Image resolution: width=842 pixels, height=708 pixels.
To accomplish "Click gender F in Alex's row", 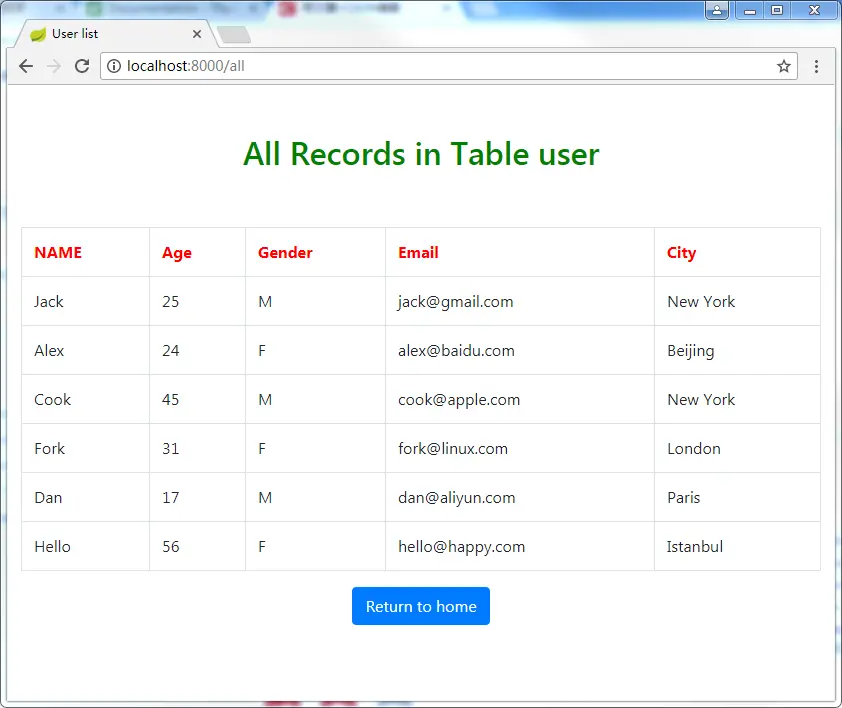I will pos(262,350).
